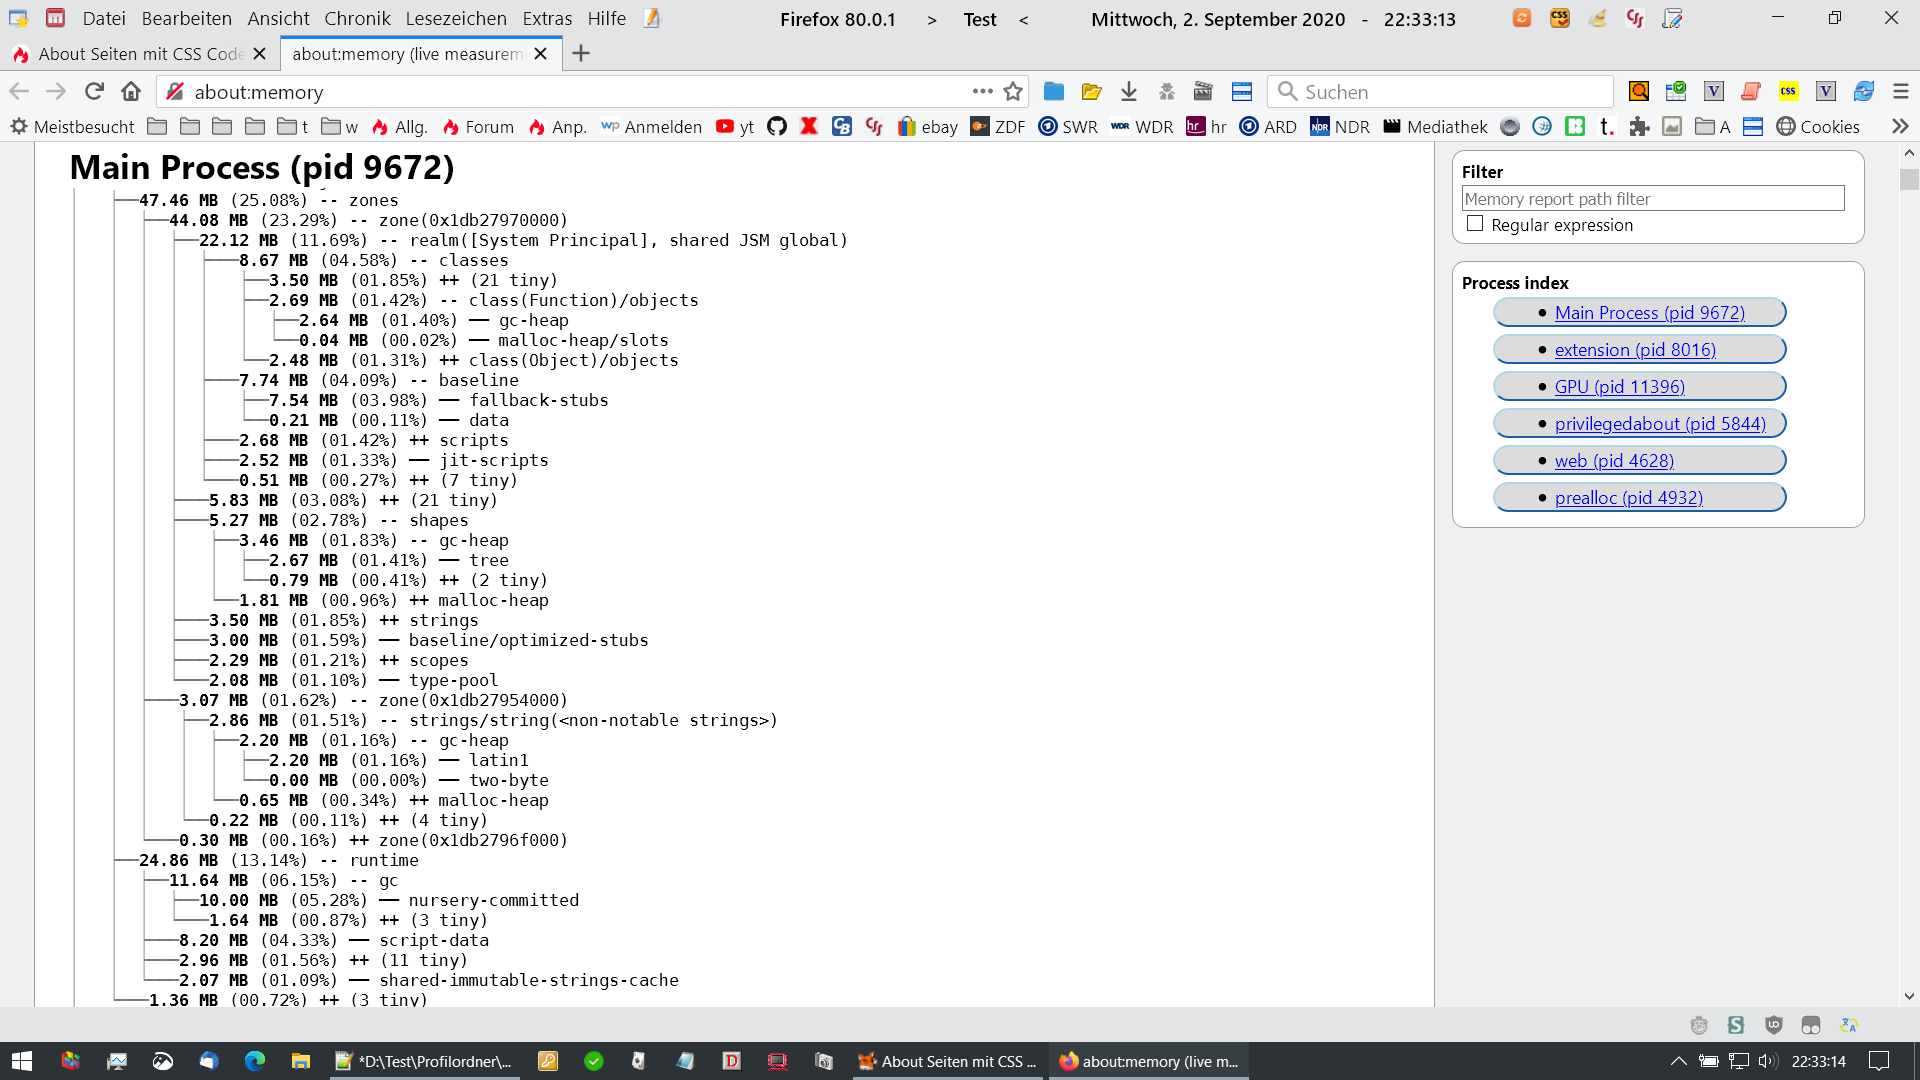Switch to About Seiten mit CSS tab
This screenshot has width=1920, height=1080.
[x=130, y=54]
